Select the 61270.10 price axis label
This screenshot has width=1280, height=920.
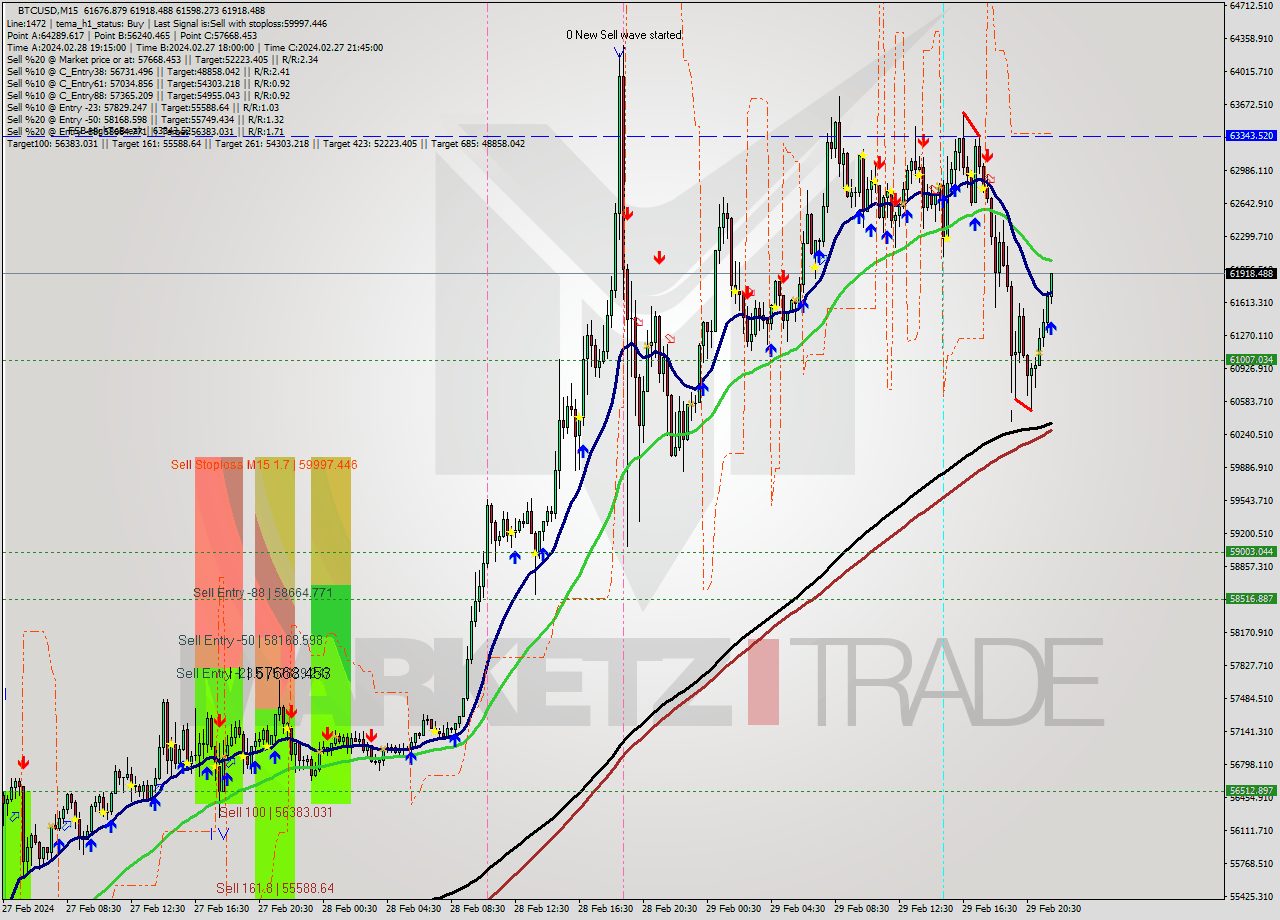point(1250,335)
